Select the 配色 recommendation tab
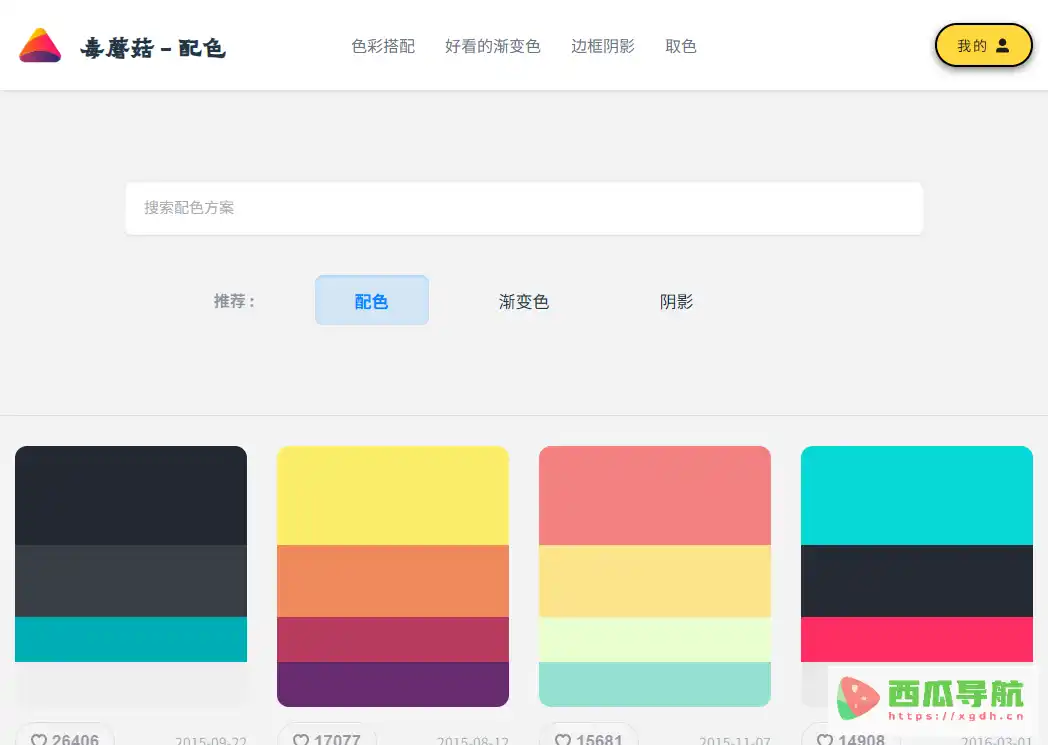 pos(372,301)
